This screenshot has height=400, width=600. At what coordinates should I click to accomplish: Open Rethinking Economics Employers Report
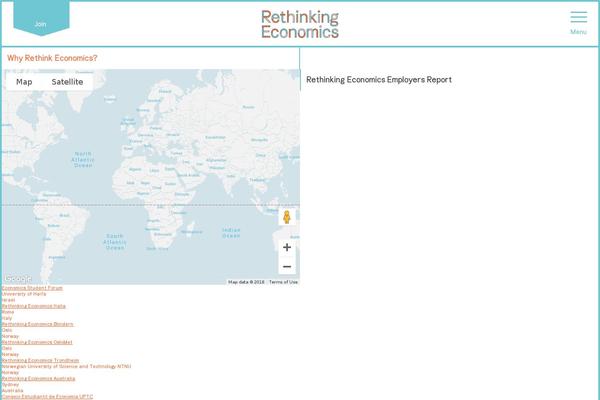[x=379, y=80]
